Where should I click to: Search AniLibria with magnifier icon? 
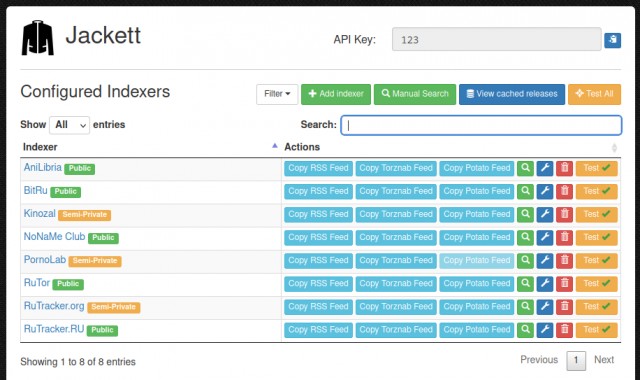[x=525, y=168]
